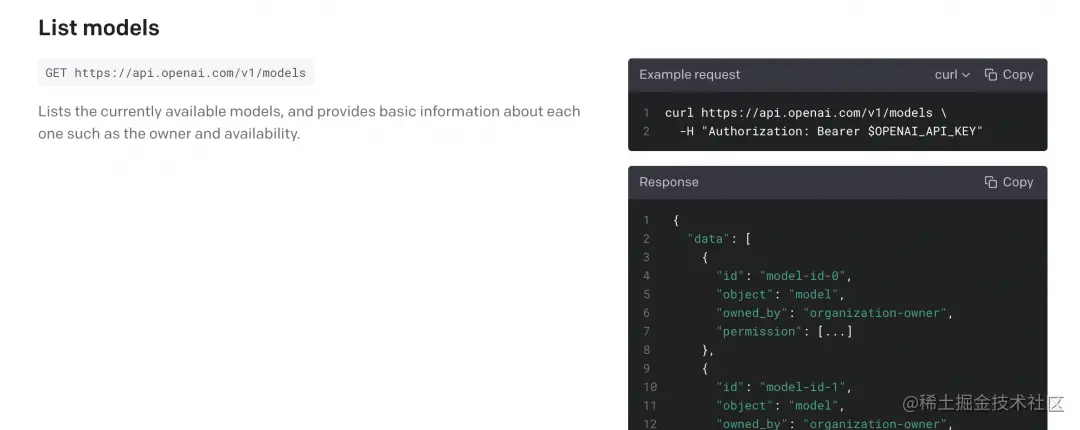Click the closing brace on response line 8
1080x430 pixels.
point(707,350)
